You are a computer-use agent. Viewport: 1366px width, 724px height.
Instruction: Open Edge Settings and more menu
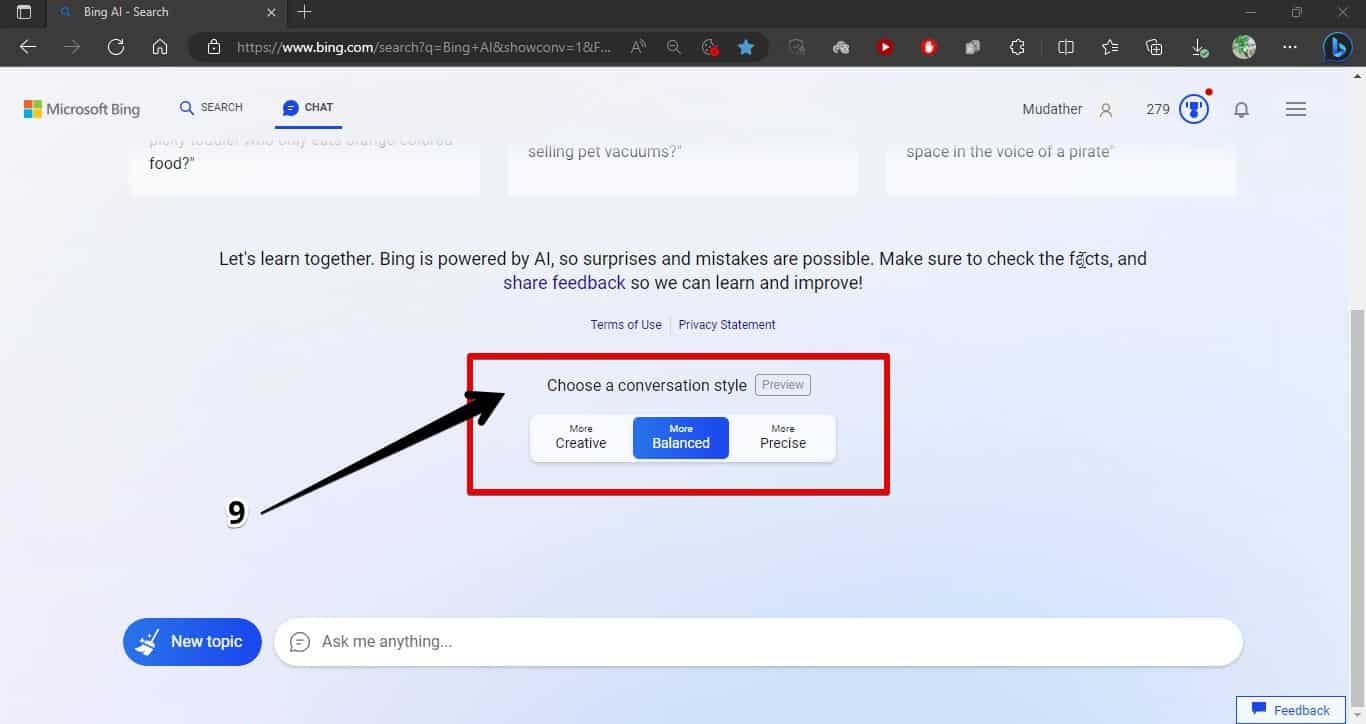click(x=1290, y=47)
